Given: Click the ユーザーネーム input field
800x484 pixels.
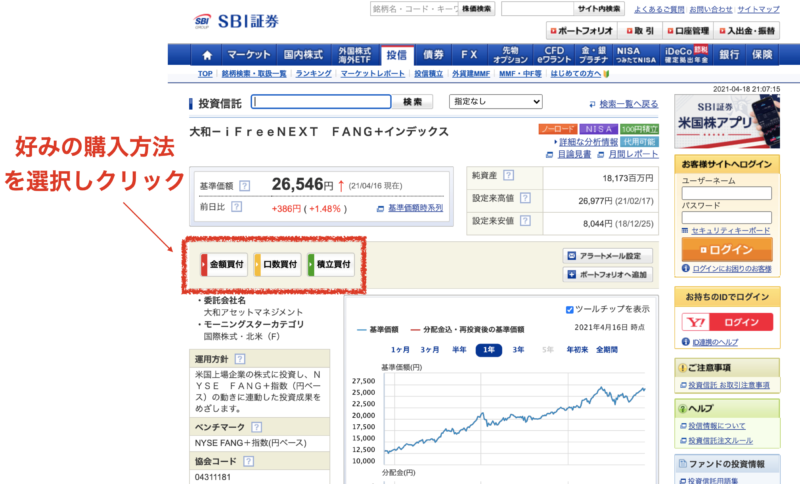Looking at the screenshot, I should point(727,193).
